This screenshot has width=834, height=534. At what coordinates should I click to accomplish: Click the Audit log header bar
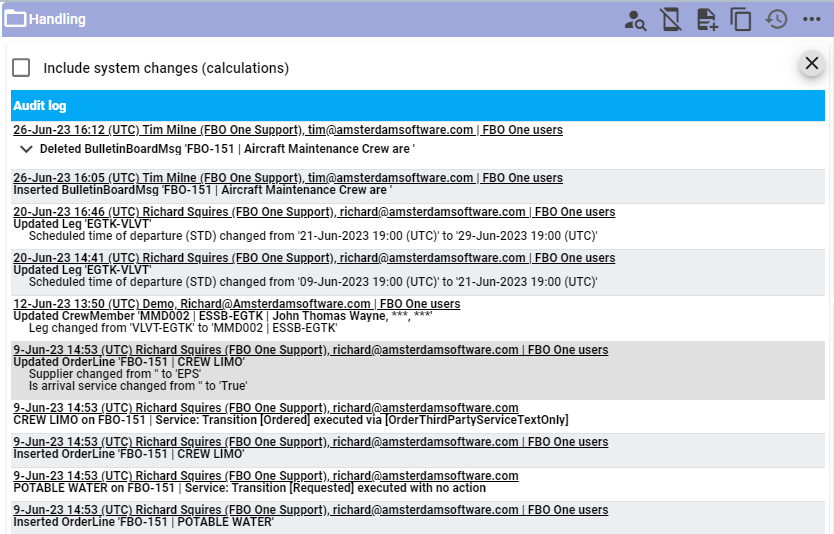[418, 105]
